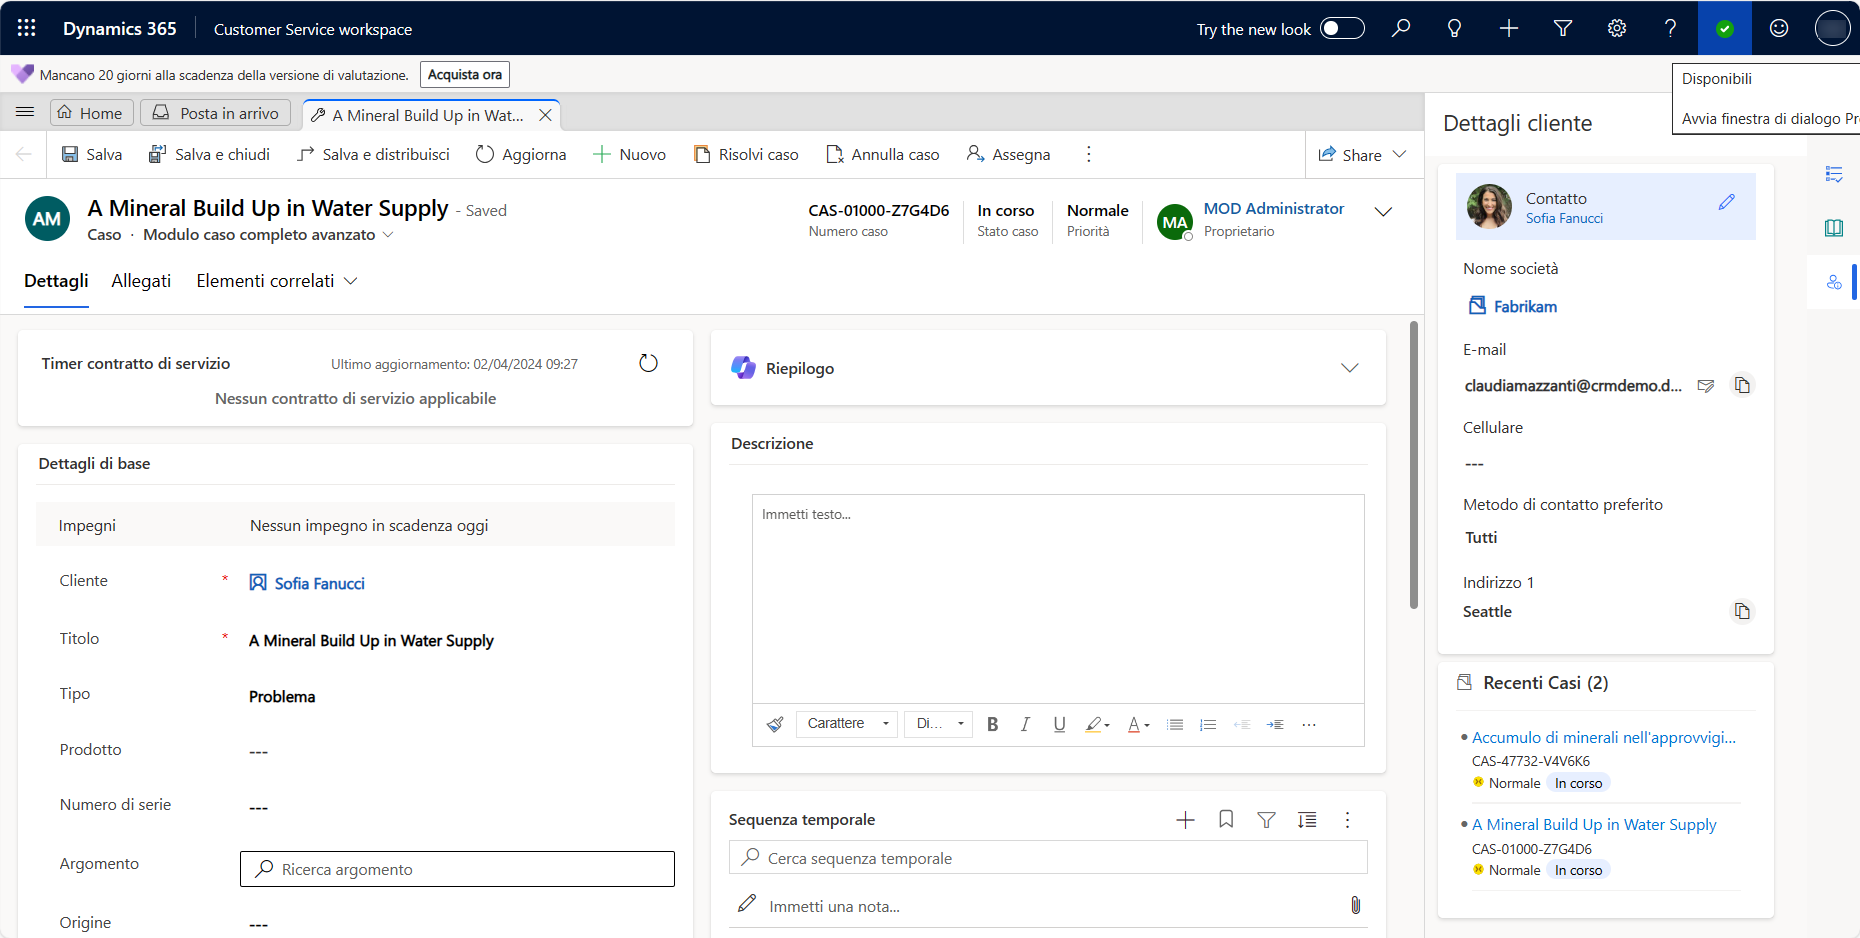Switch to the Posta in arrivo tab

216,113
